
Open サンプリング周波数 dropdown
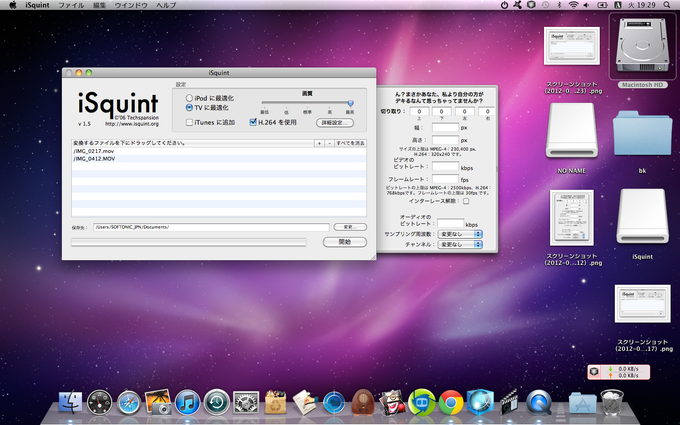point(460,234)
